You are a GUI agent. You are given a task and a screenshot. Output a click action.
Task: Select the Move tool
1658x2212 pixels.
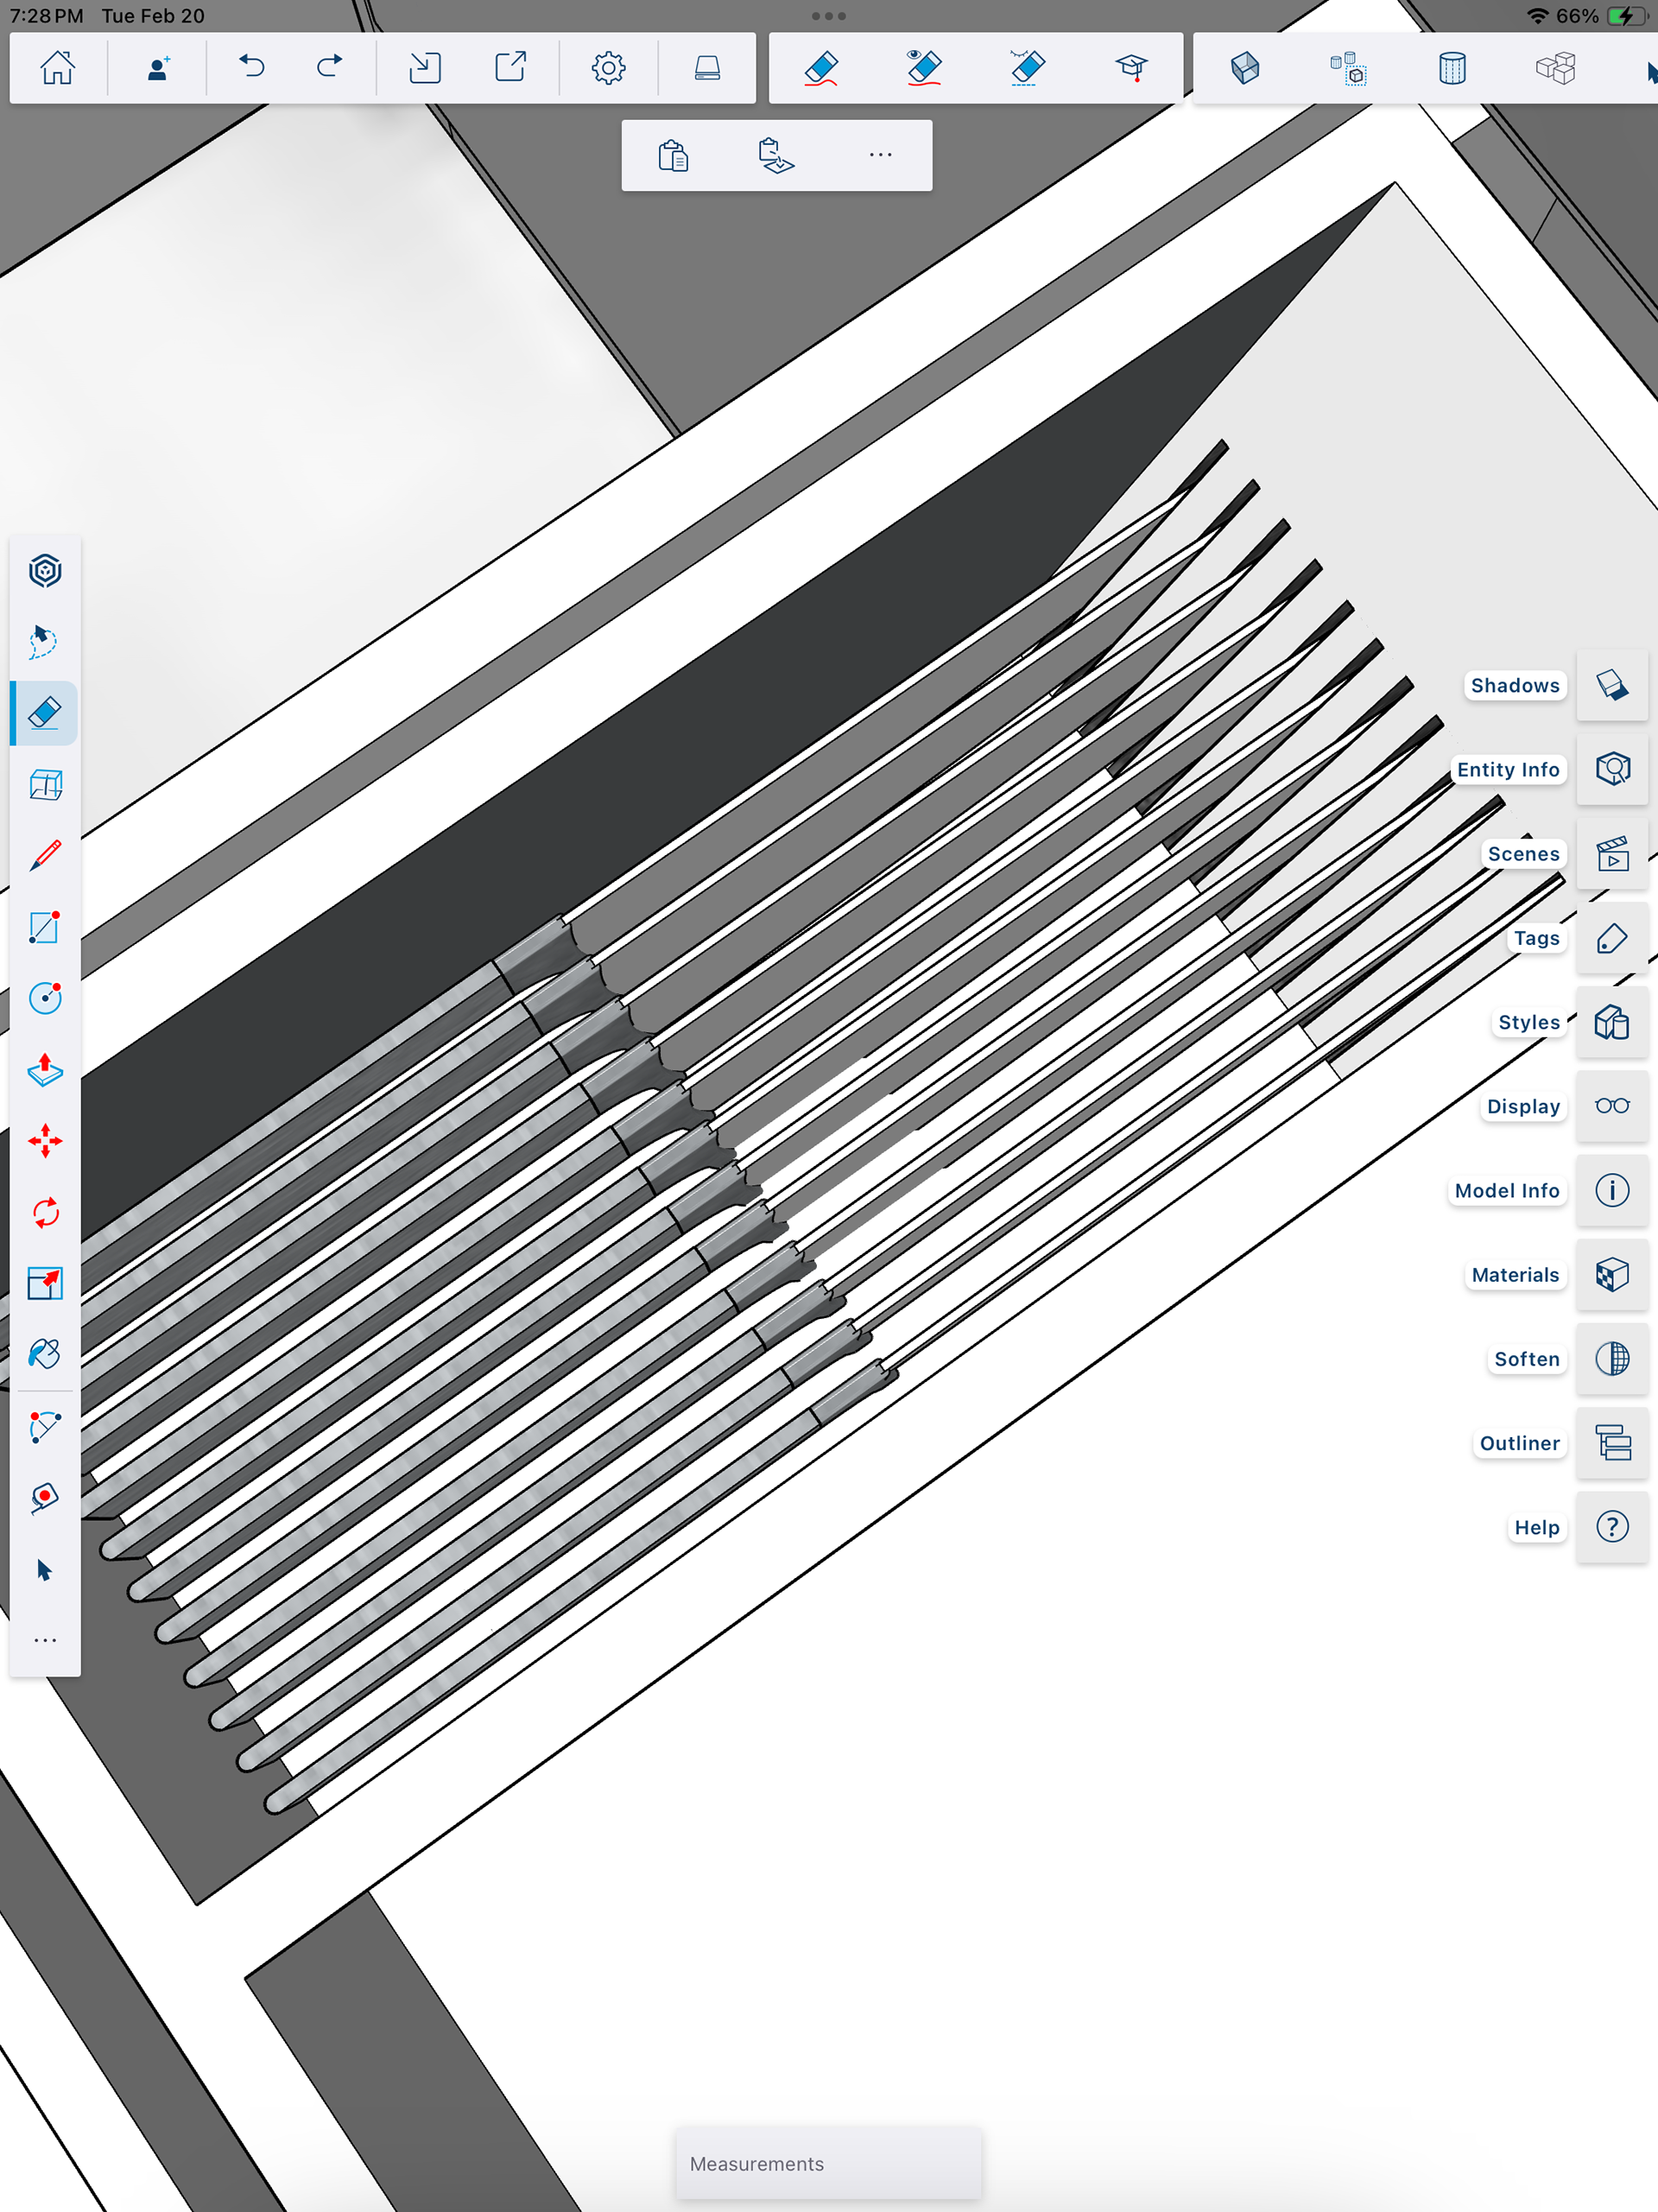click(45, 1141)
